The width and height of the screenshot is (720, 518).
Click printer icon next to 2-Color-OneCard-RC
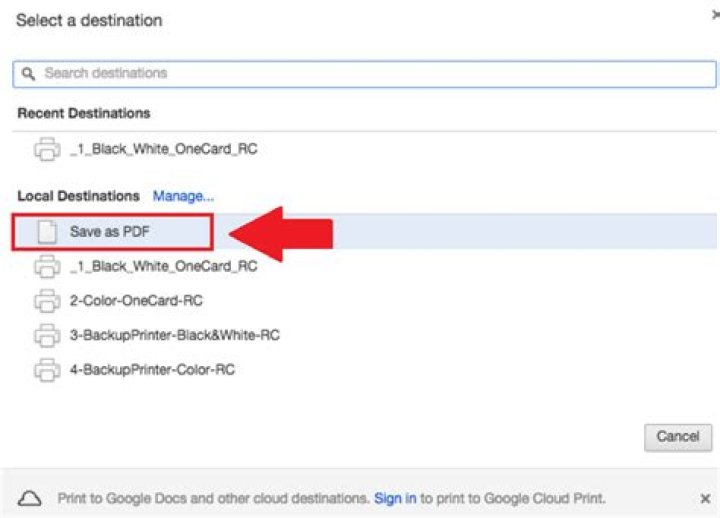pyautogui.click(x=47, y=301)
